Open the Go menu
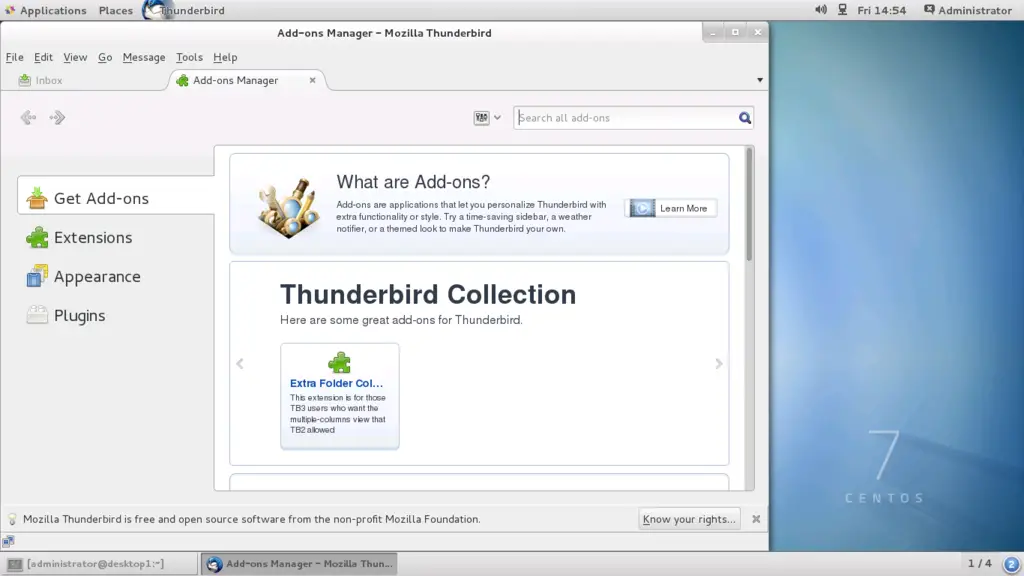1024x576 pixels. tap(105, 57)
